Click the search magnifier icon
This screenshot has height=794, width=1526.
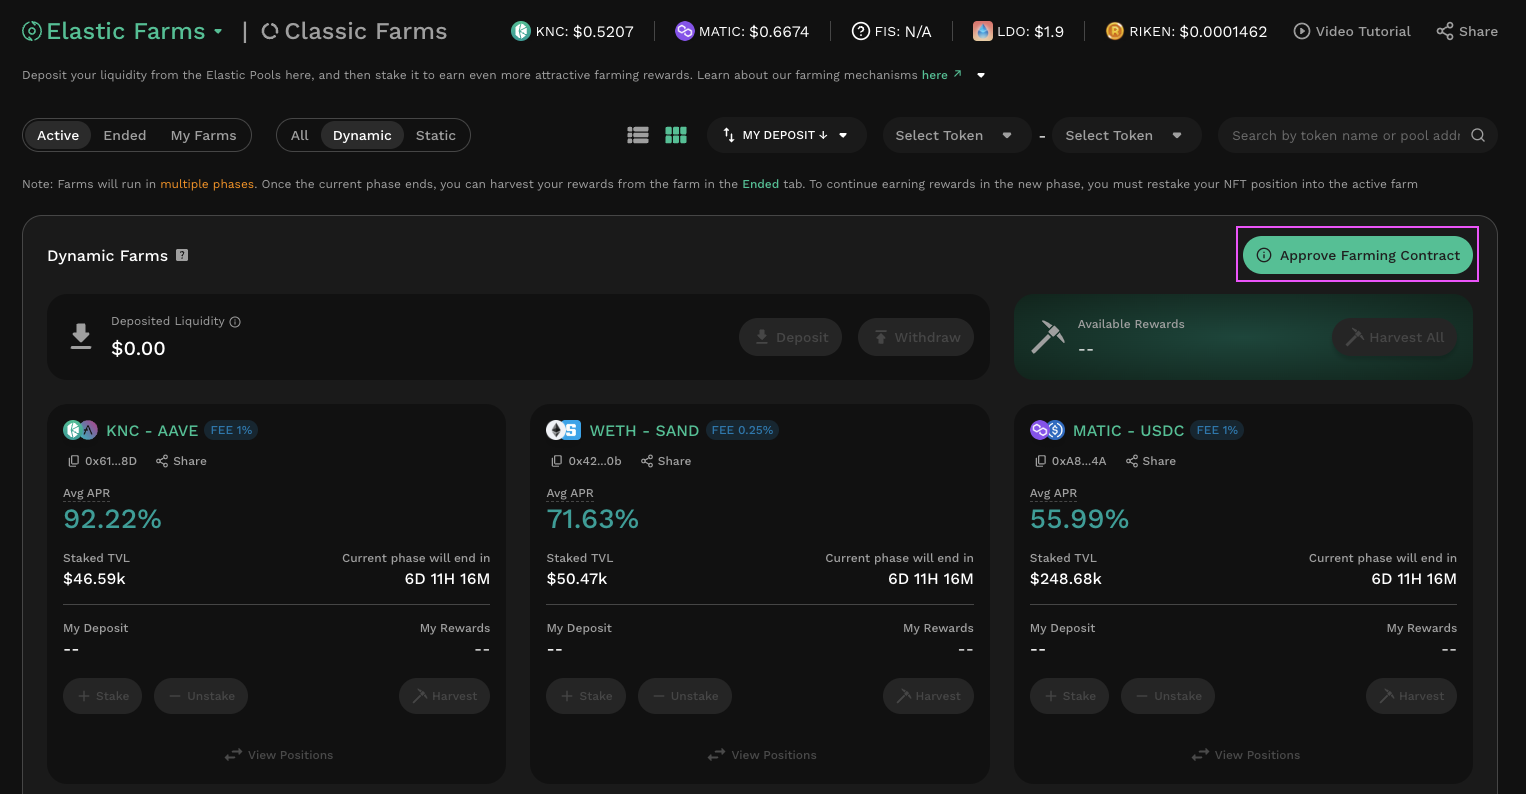pos(1478,136)
